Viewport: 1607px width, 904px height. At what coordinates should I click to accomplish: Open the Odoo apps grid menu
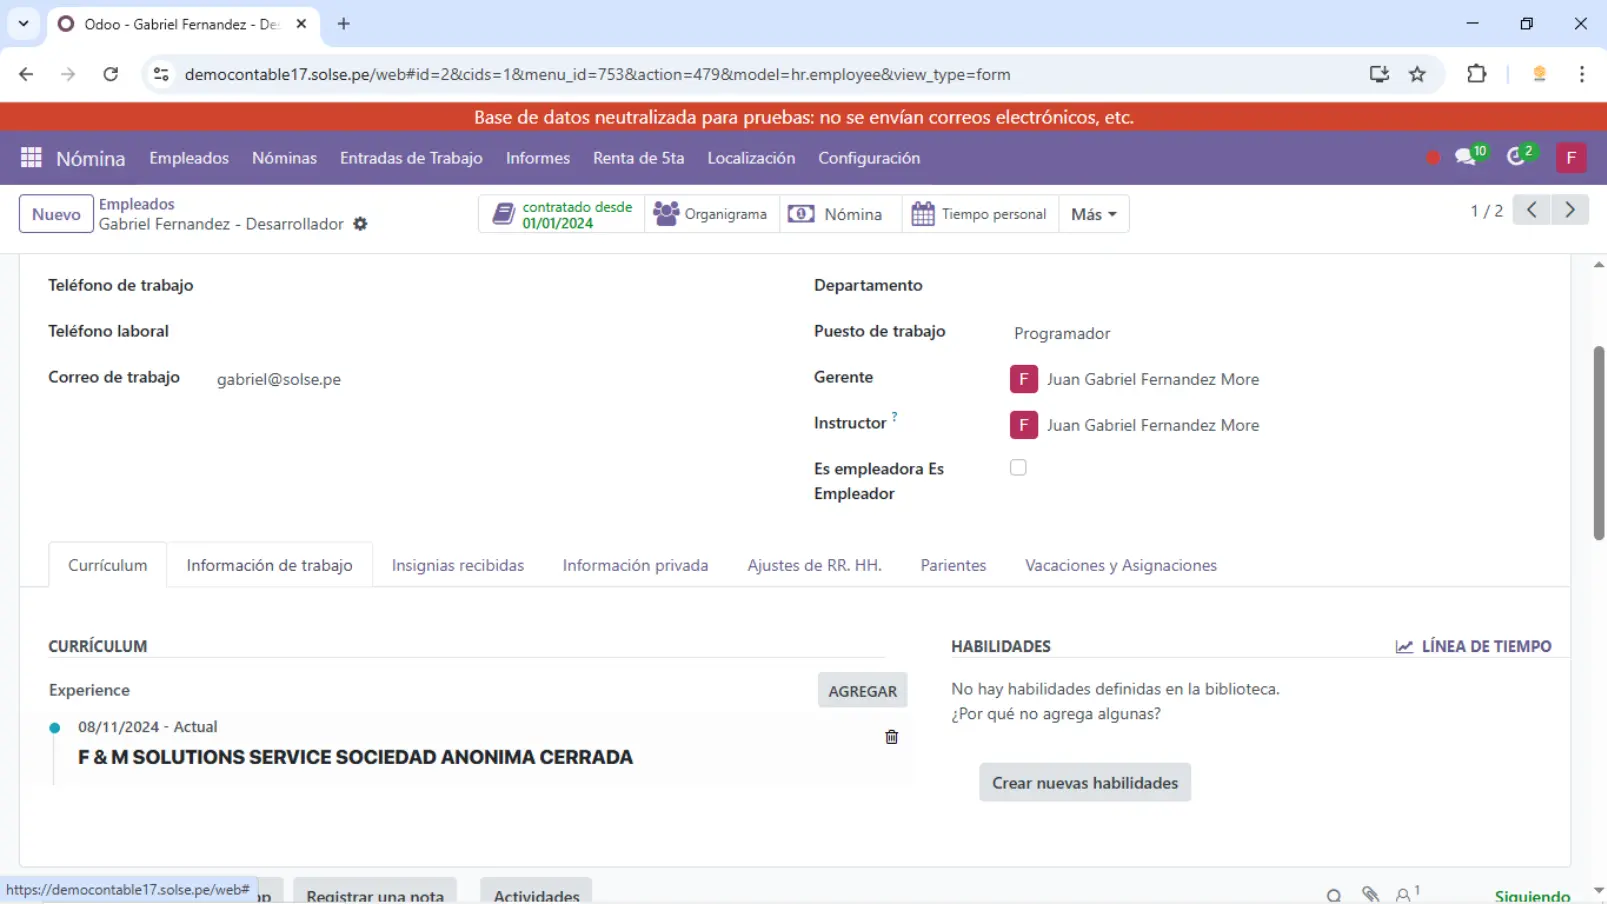click(x=31, y=158)
